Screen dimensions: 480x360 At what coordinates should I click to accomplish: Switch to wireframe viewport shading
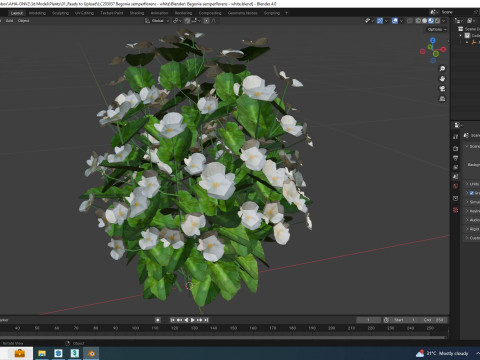(x=418, y=21)
